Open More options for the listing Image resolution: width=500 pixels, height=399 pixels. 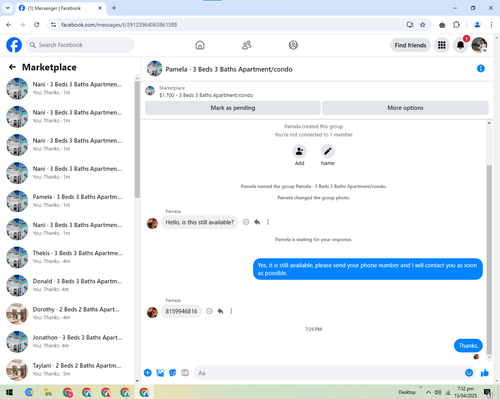point(405,108)
